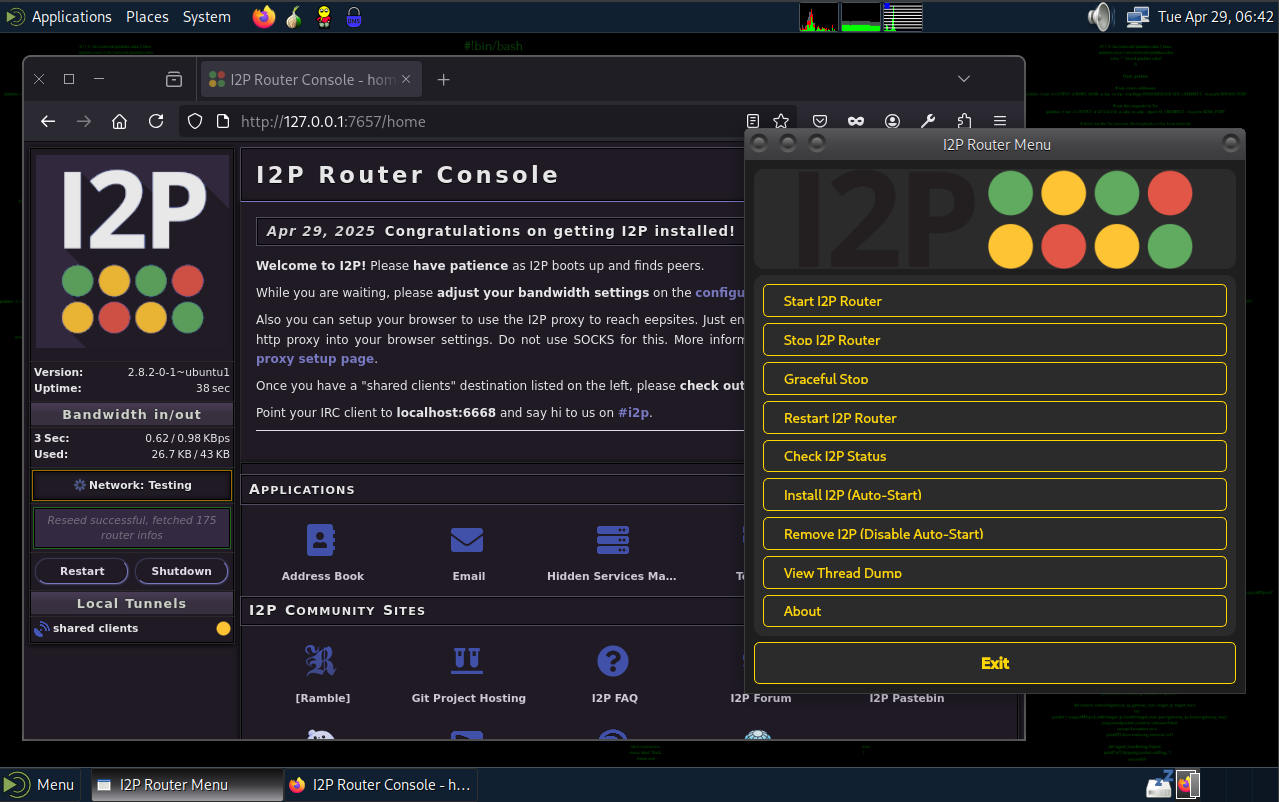1279x802 pixels.
Task: Click the Stop I2P Router button
Action: point(995,340)
